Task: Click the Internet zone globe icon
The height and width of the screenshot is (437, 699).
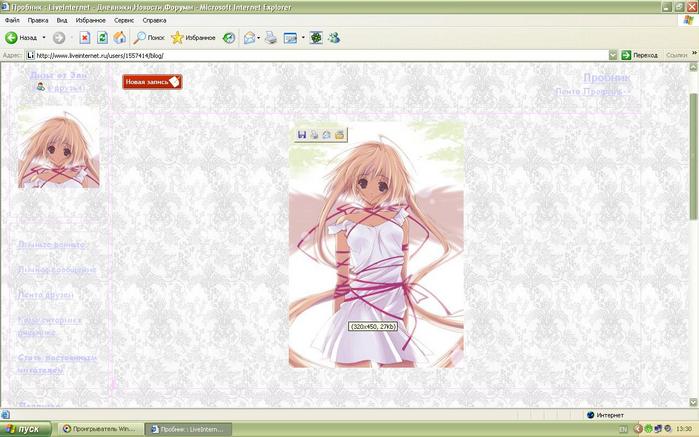Action: 591,415
